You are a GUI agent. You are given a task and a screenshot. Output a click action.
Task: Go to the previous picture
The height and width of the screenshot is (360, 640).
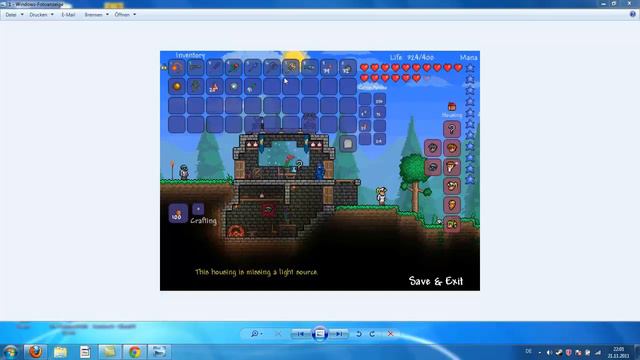point(300,333)
